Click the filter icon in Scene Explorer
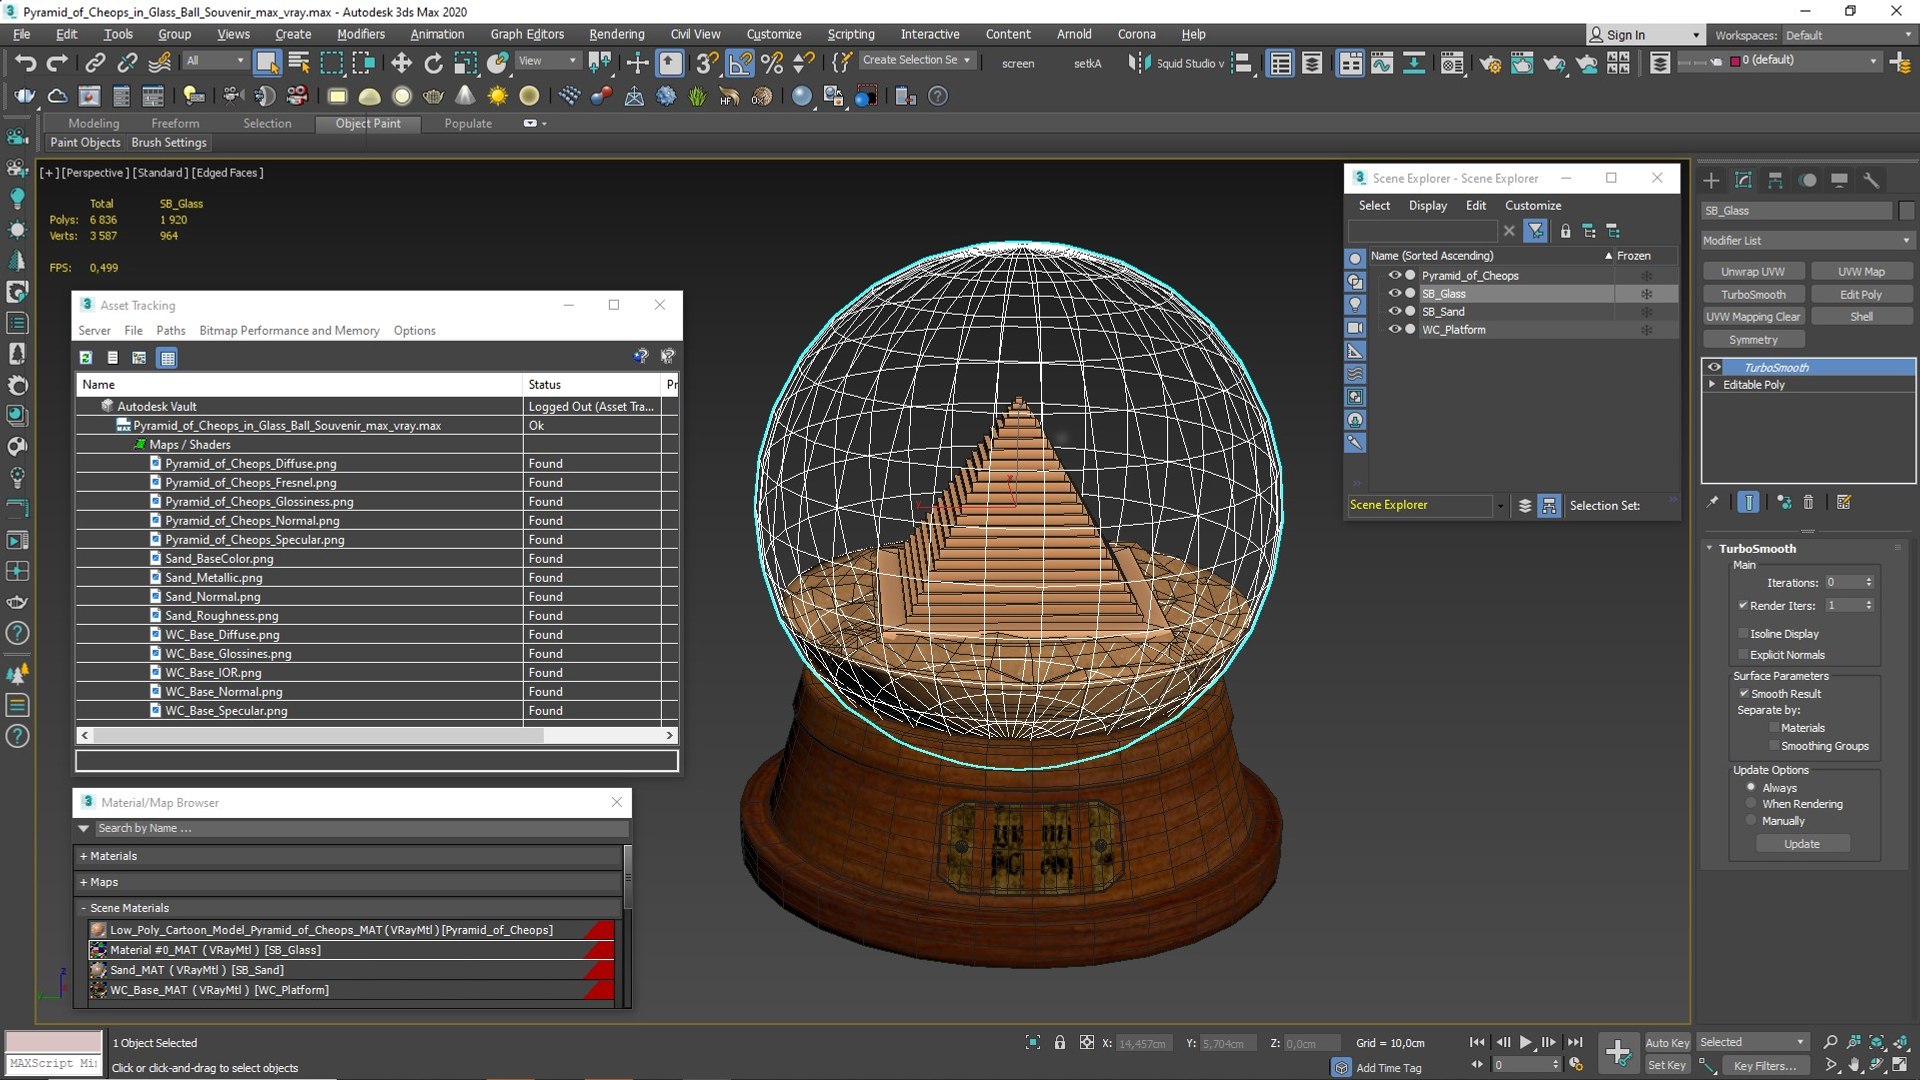This screenshot has height=1080, width=1920. point(1535,231)
